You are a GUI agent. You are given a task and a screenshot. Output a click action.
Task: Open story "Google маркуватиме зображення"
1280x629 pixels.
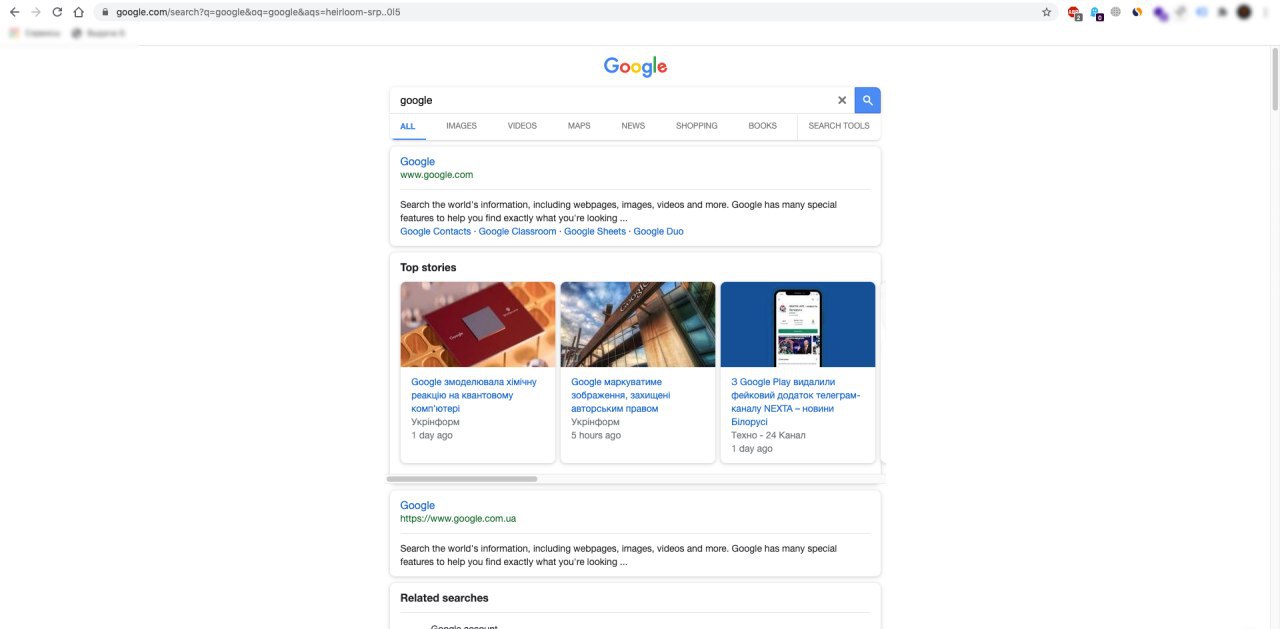(621, 395)
